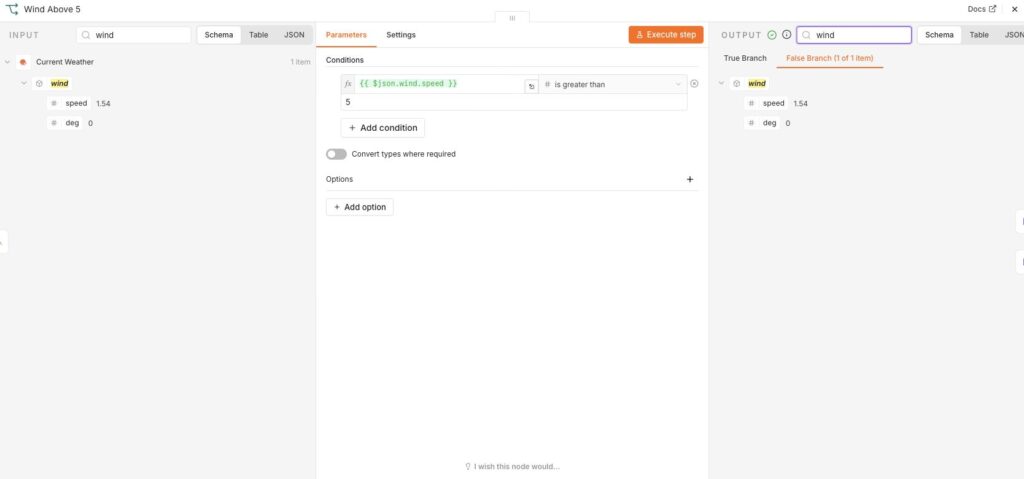
Task: Open the Parameters tab
Action: tap(346, 35)
